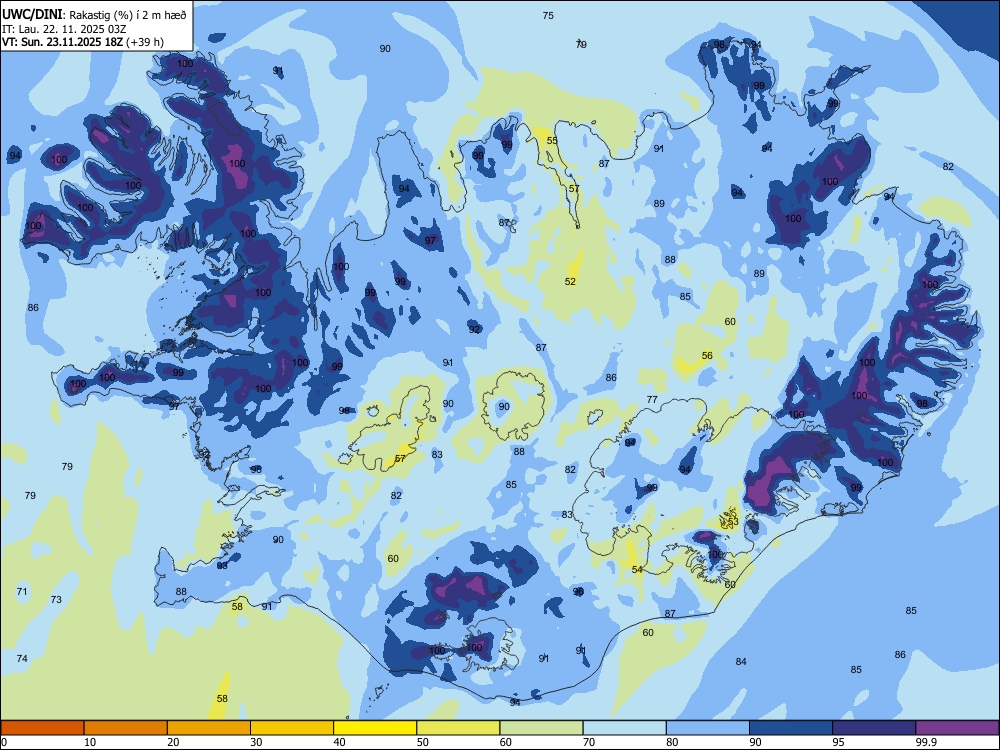Select the 30–40 golden legend swatch
The height and width of the screenshot is (750, 1000).
tap(292, 728)
